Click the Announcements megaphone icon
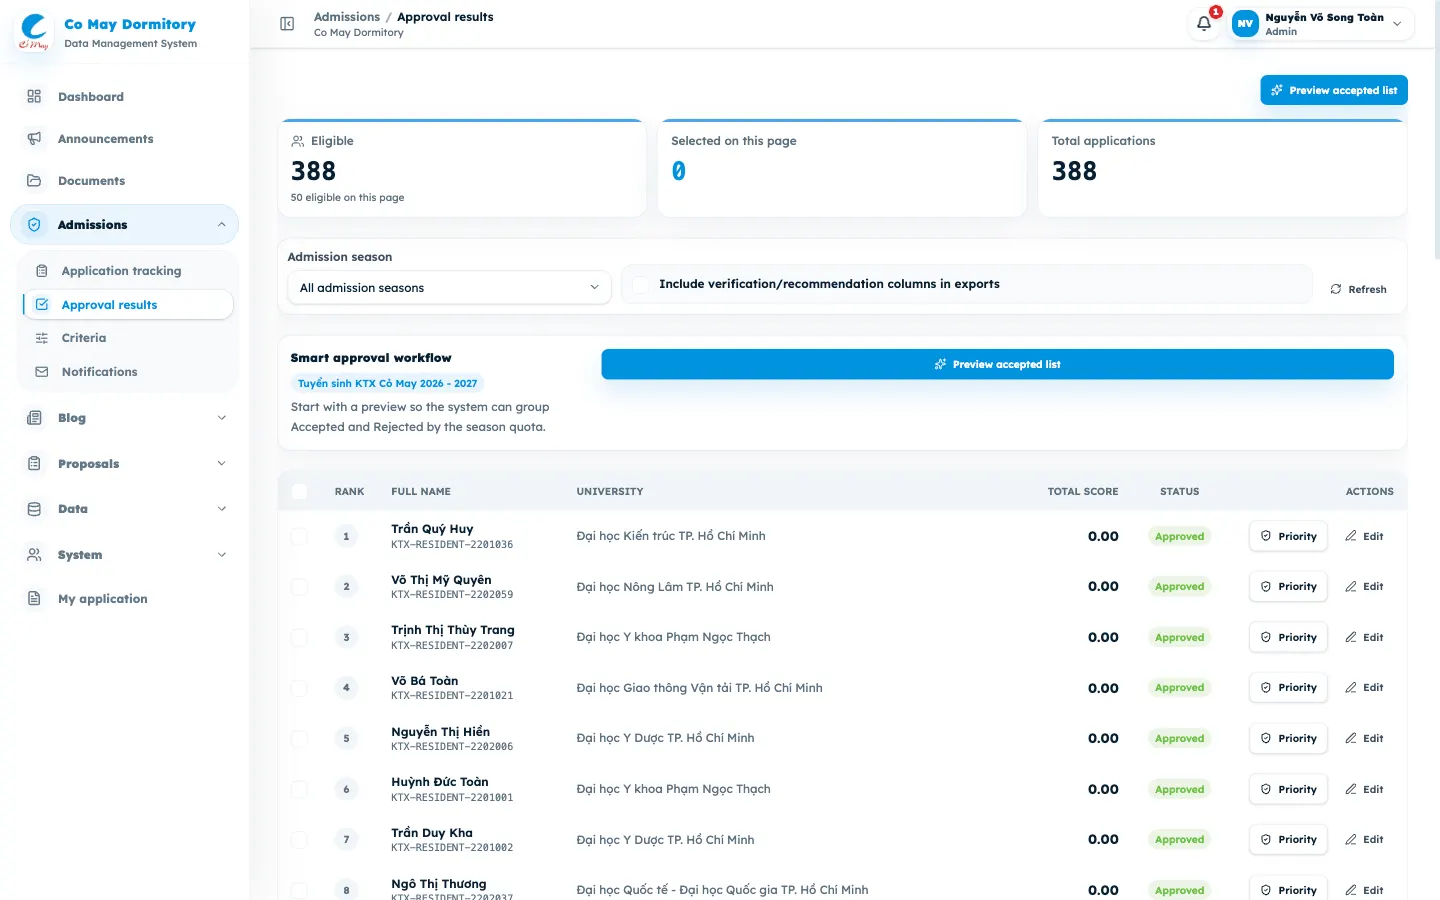Screen dimensions: 1440x900 (x=34, y=139)
